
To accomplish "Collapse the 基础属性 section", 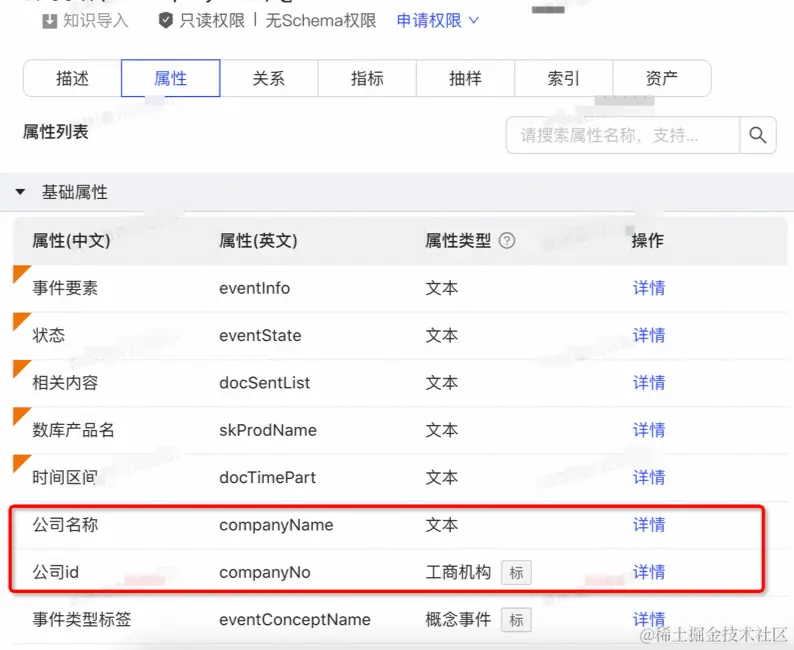I will 20,192.
